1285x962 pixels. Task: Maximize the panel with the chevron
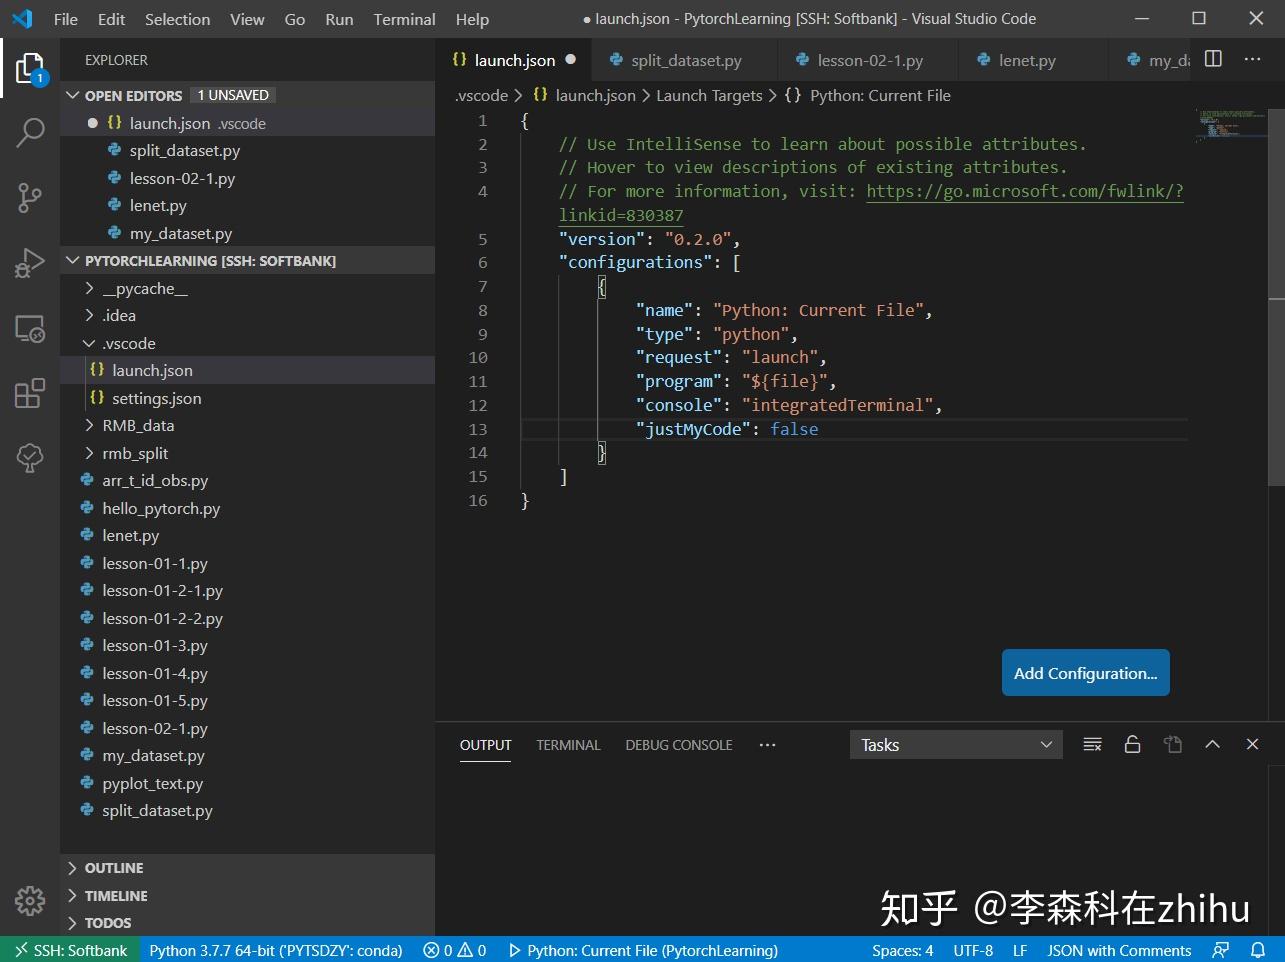click(1212, 744)
